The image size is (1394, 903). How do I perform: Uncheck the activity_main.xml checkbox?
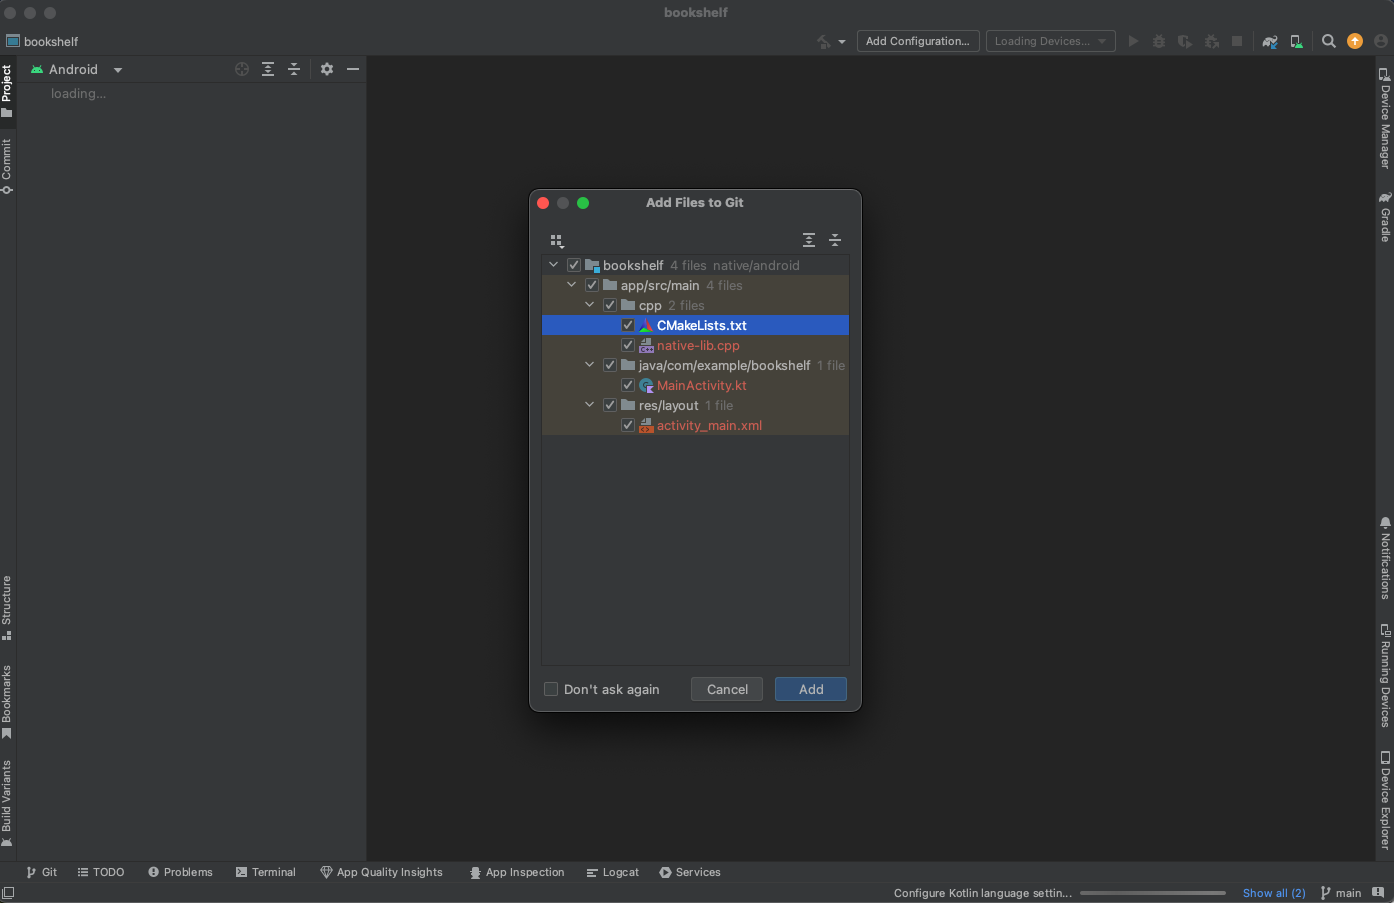coord(628,425)
